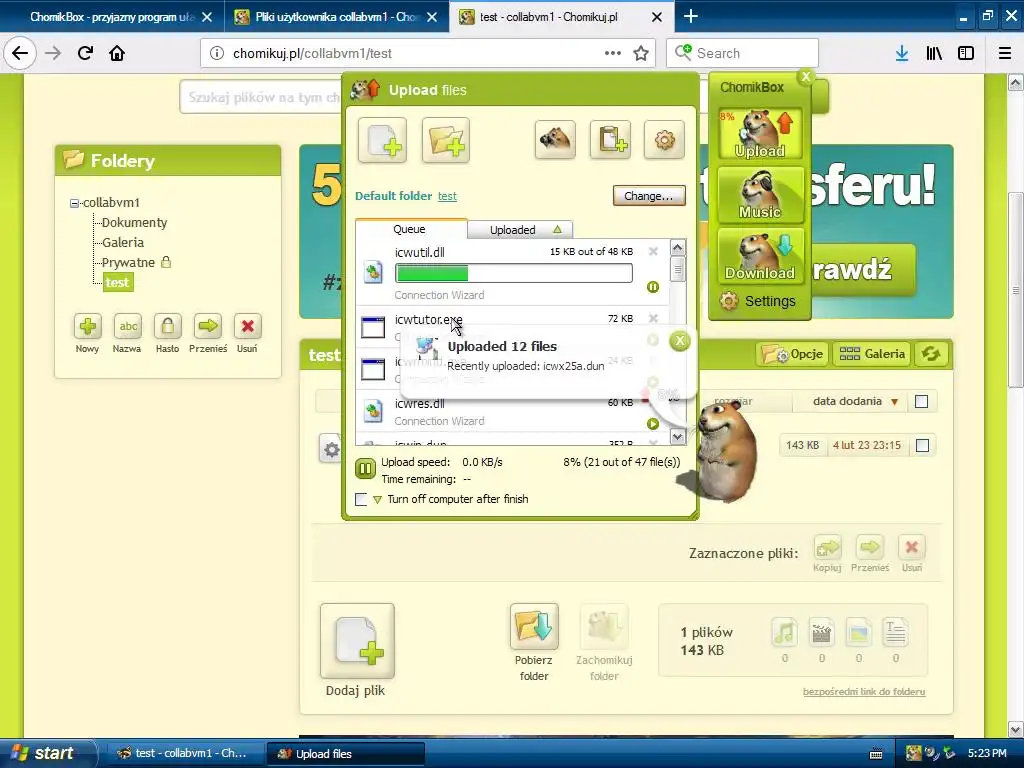Switch to the Queue tab
This screenshot has width=1024, height=768.
pyautogui.click(x=409, y=229)
